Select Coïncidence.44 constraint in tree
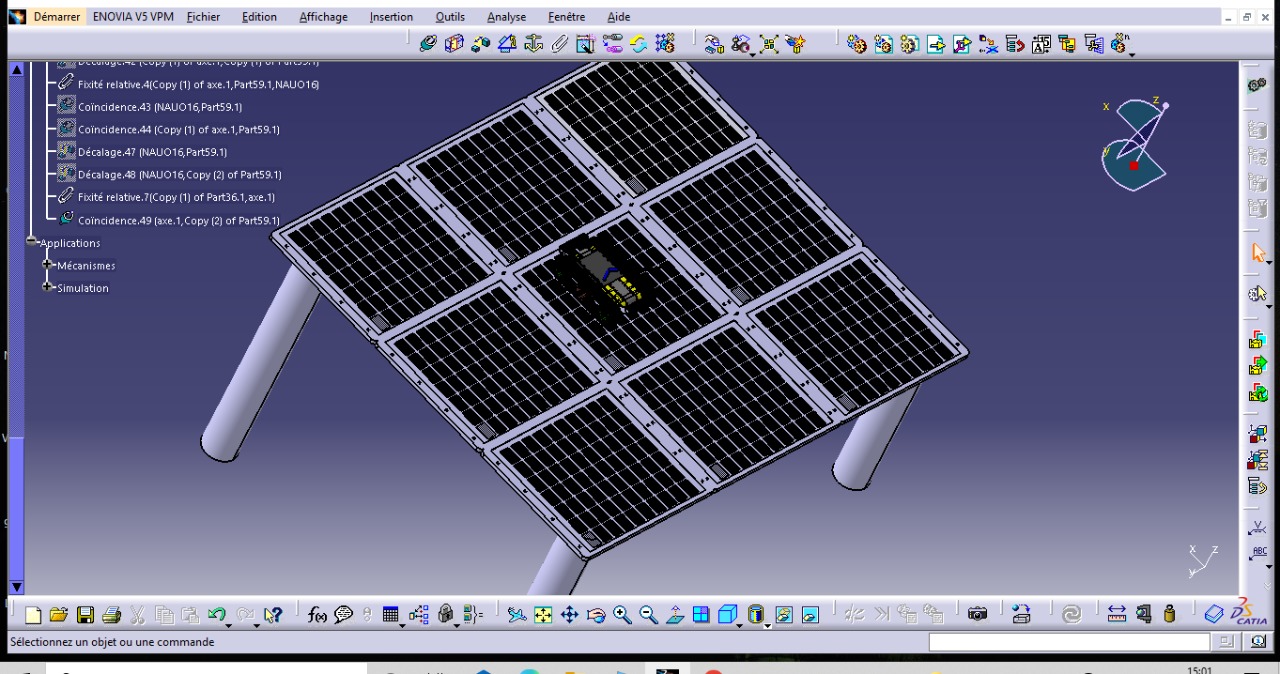Screen dimensions: 1280x674 179,129
